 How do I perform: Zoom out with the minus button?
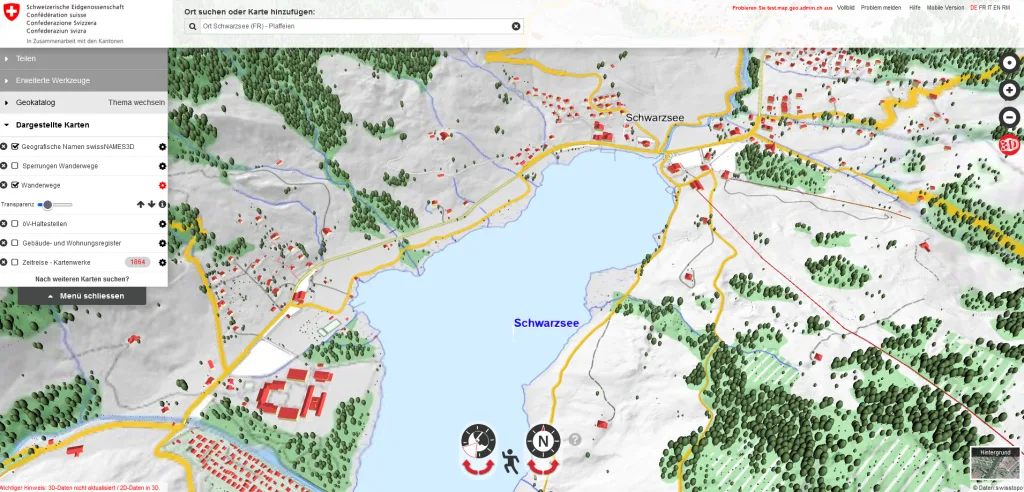tap(1010, 117)
